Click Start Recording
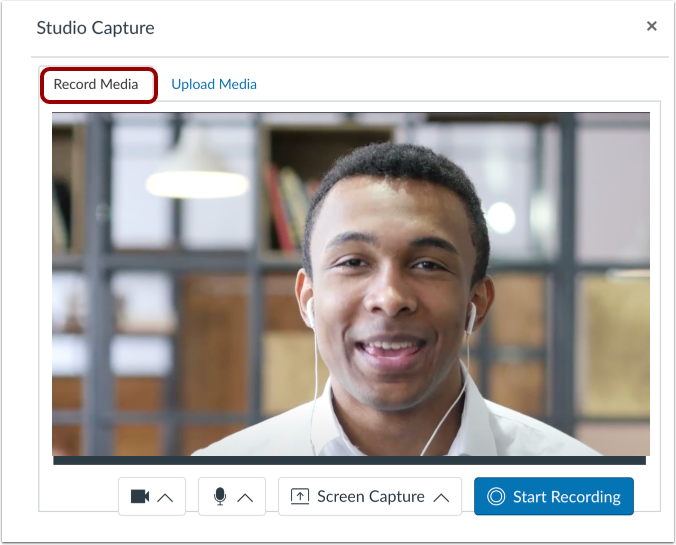676x545 pixels. tap(554, 496)
